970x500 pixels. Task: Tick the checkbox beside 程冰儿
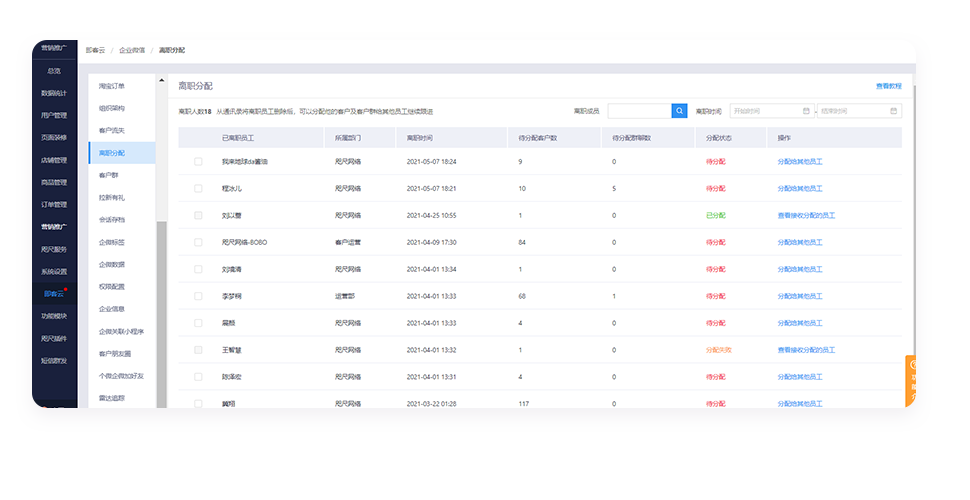pyautogui.click(x=198, y=188)
